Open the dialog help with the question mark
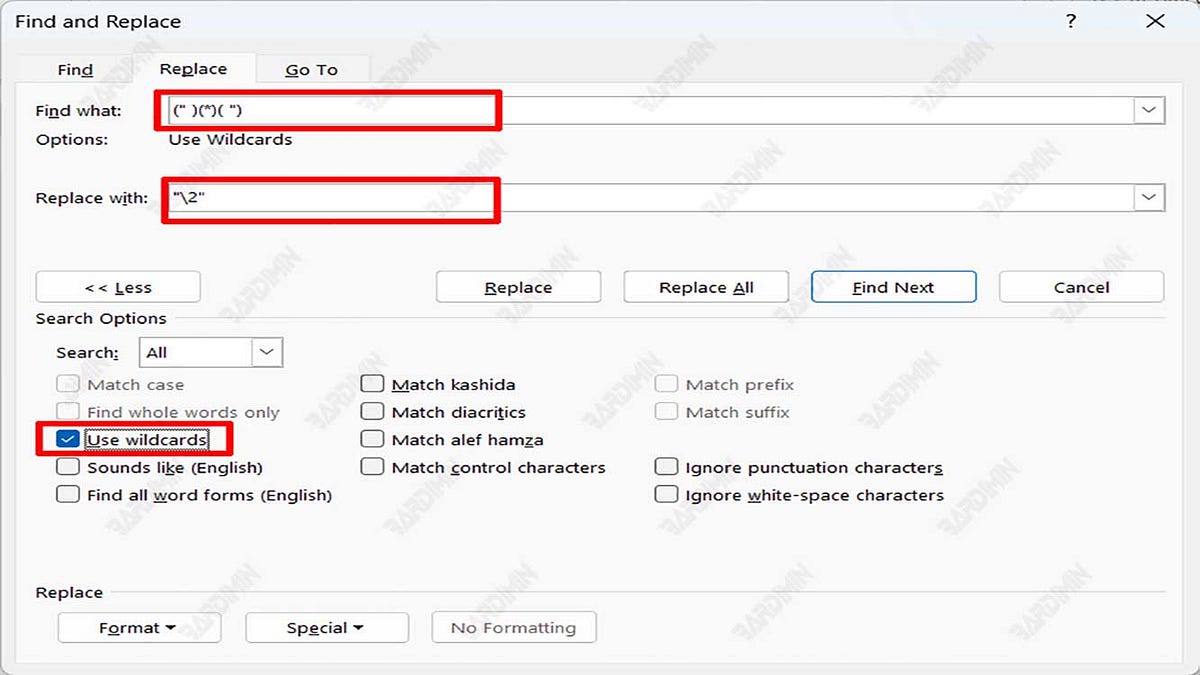Viewport: 1200px width, 675px height. pos(1070,21)
